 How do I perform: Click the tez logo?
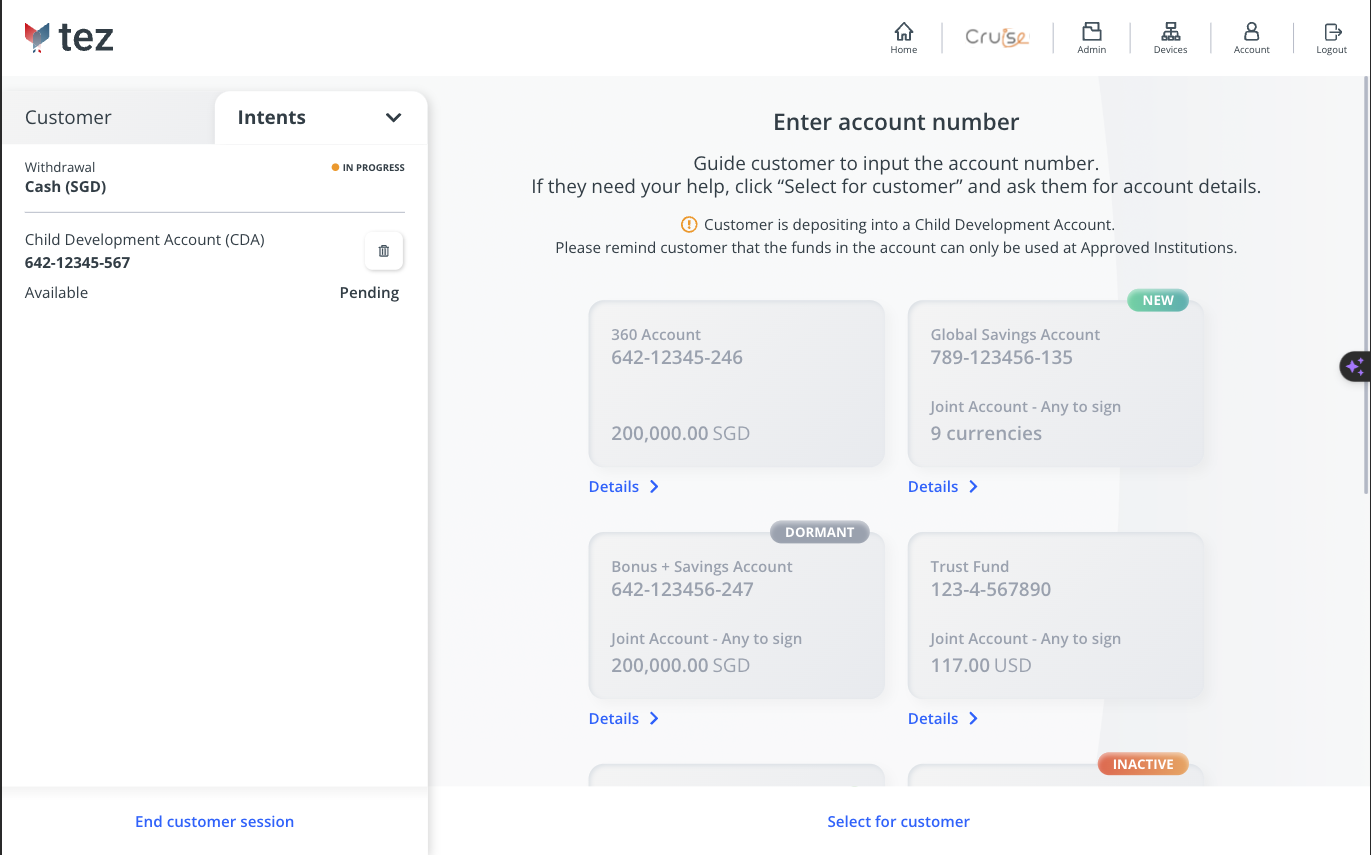pos(69,38)
